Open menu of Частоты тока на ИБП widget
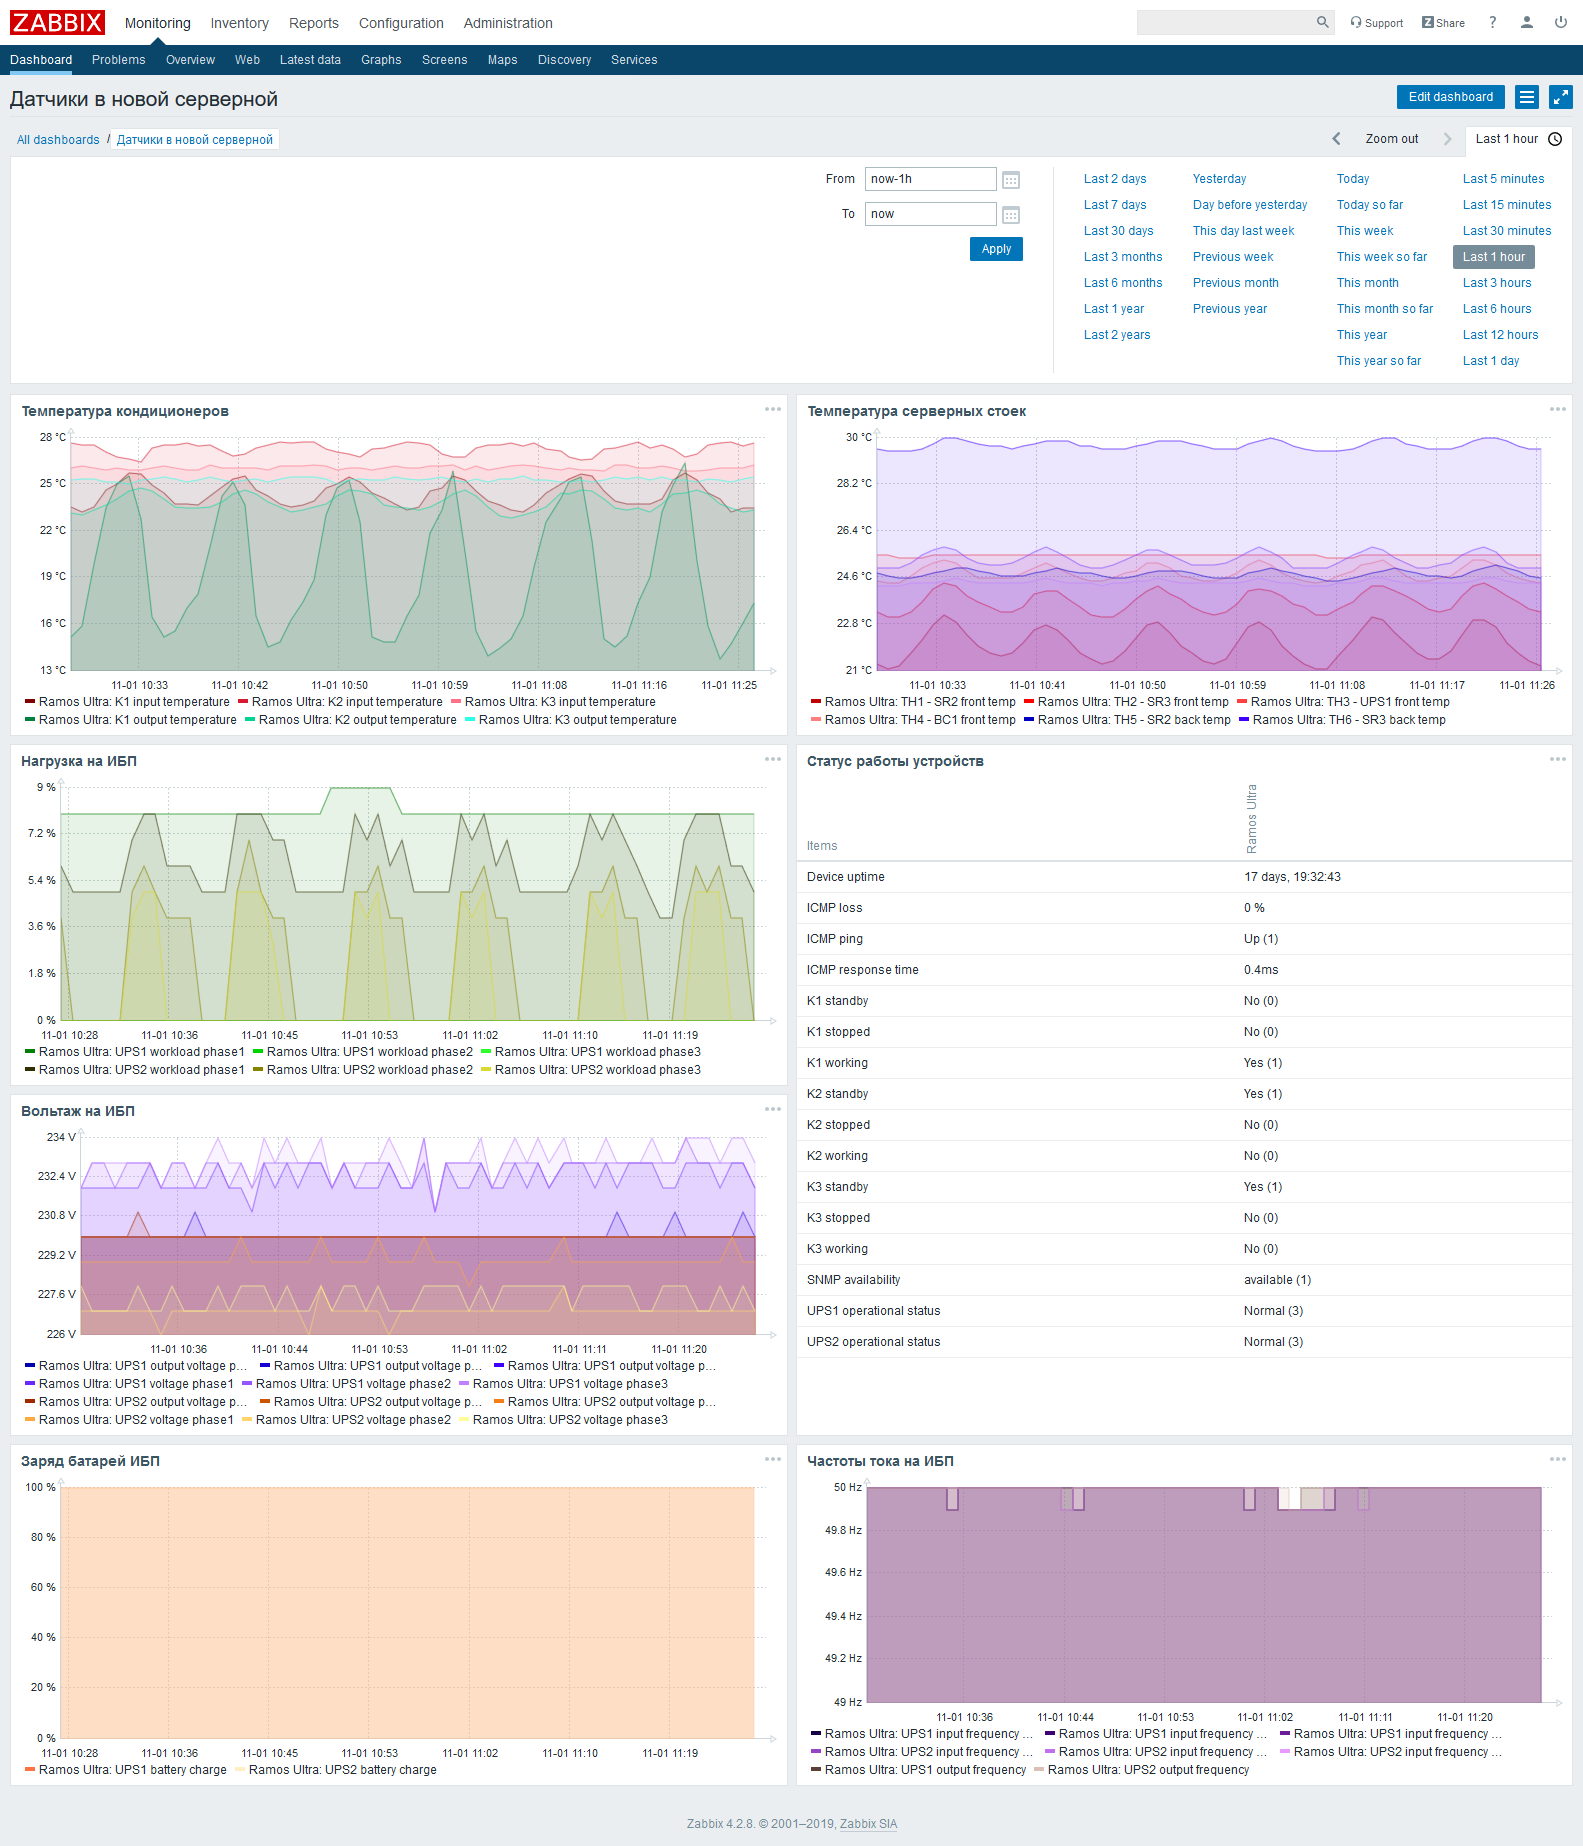Screen dimensions: 1583x1846 [1558, 1459]
